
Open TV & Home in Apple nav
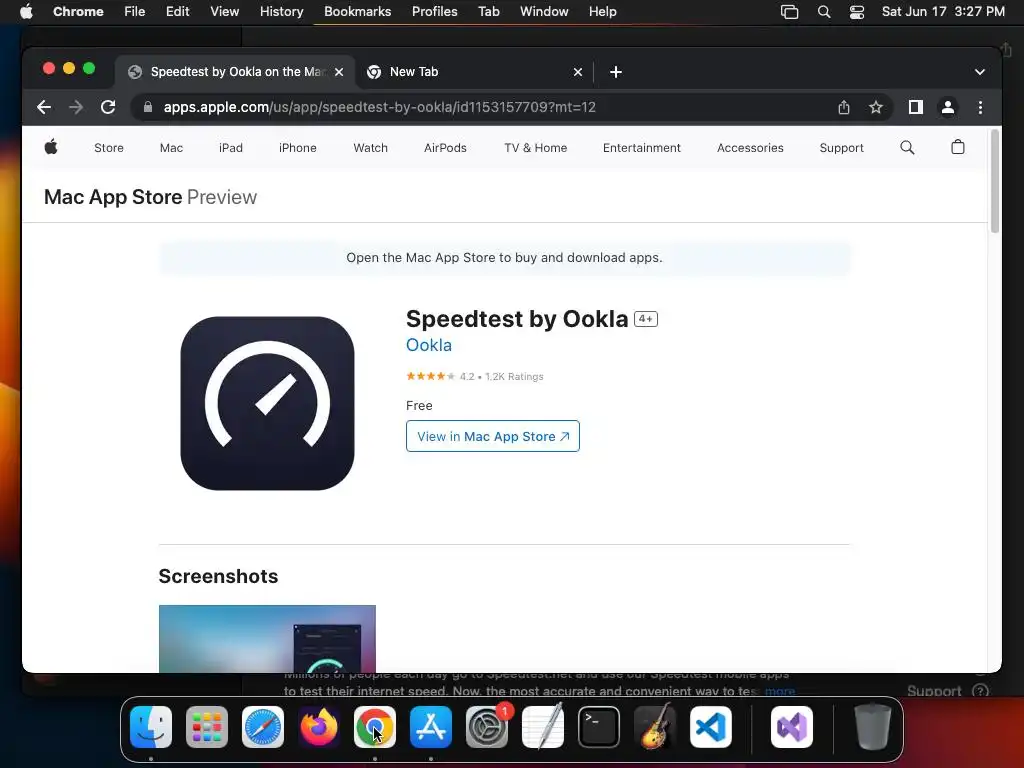pyautogui.click(x=535, y=148)
